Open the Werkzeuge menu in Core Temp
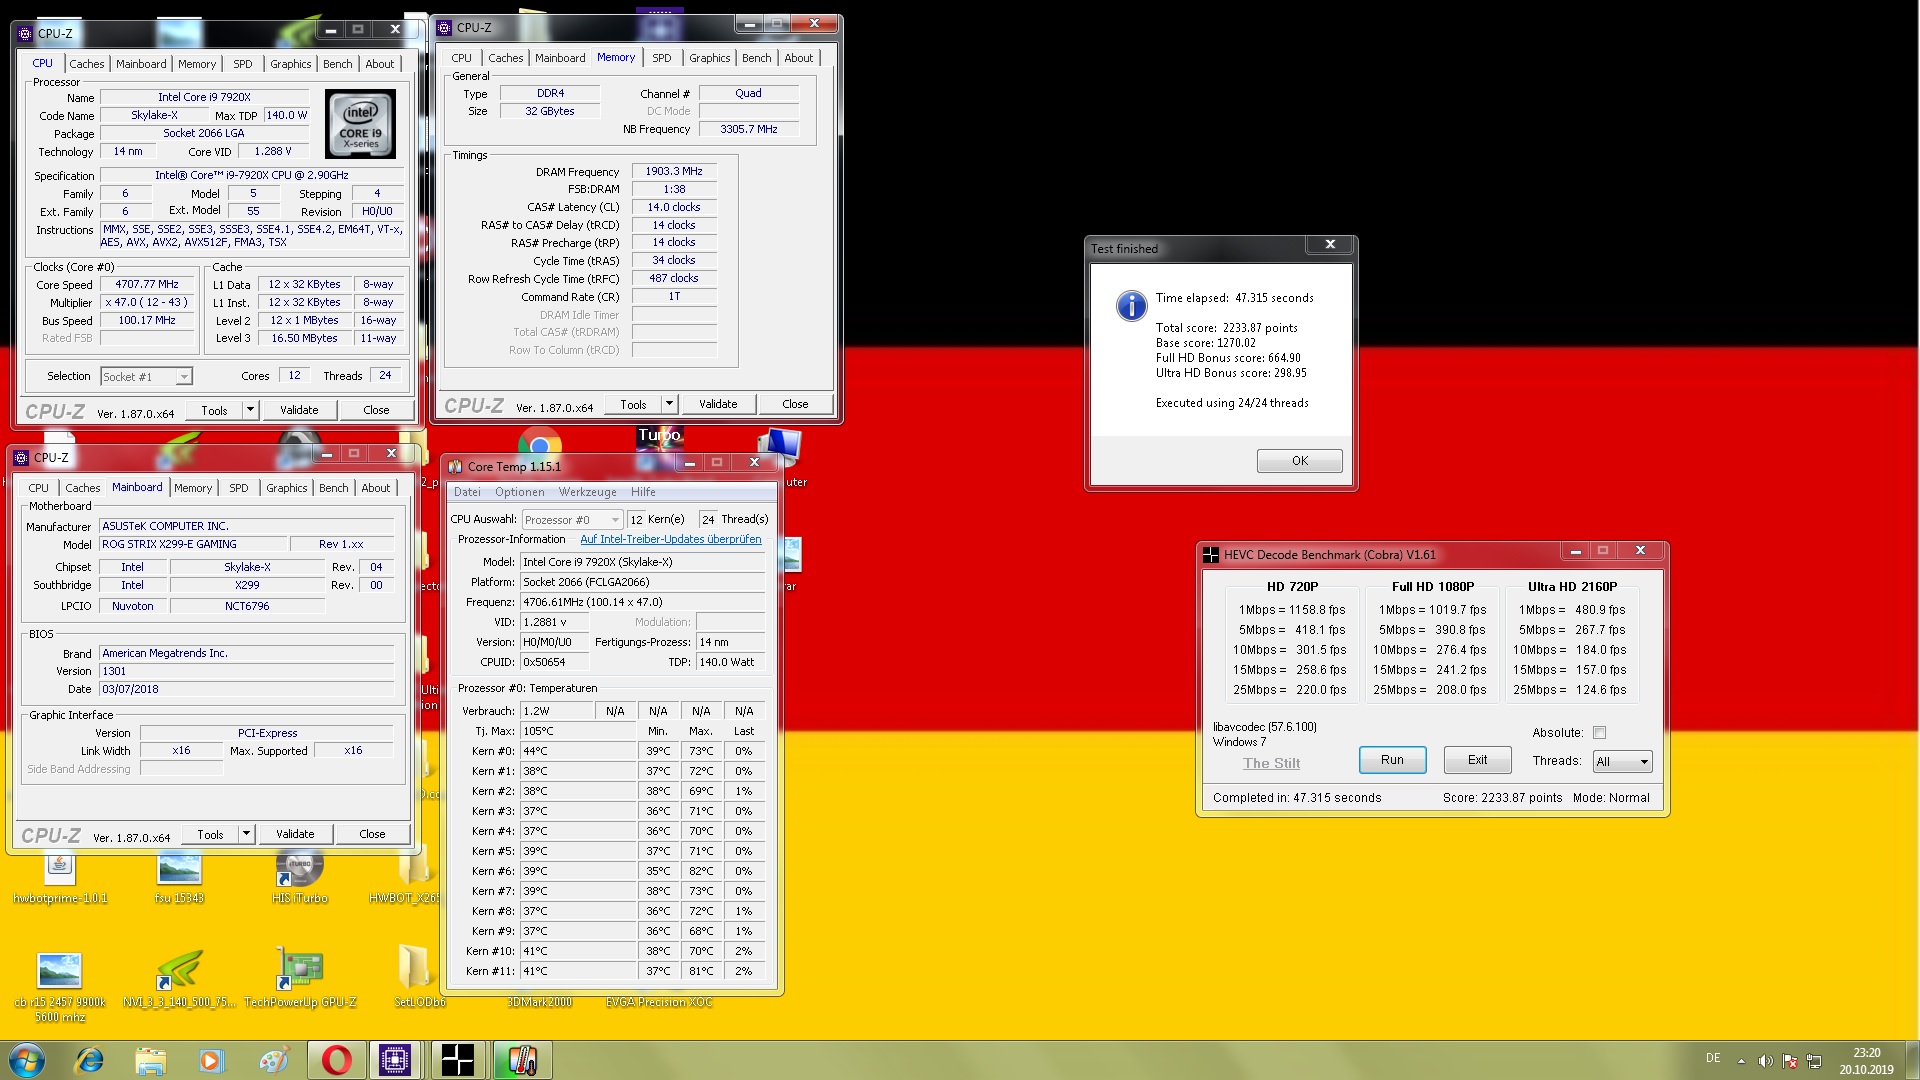Screen dimensions: 1920x1080 coord(587,492)
